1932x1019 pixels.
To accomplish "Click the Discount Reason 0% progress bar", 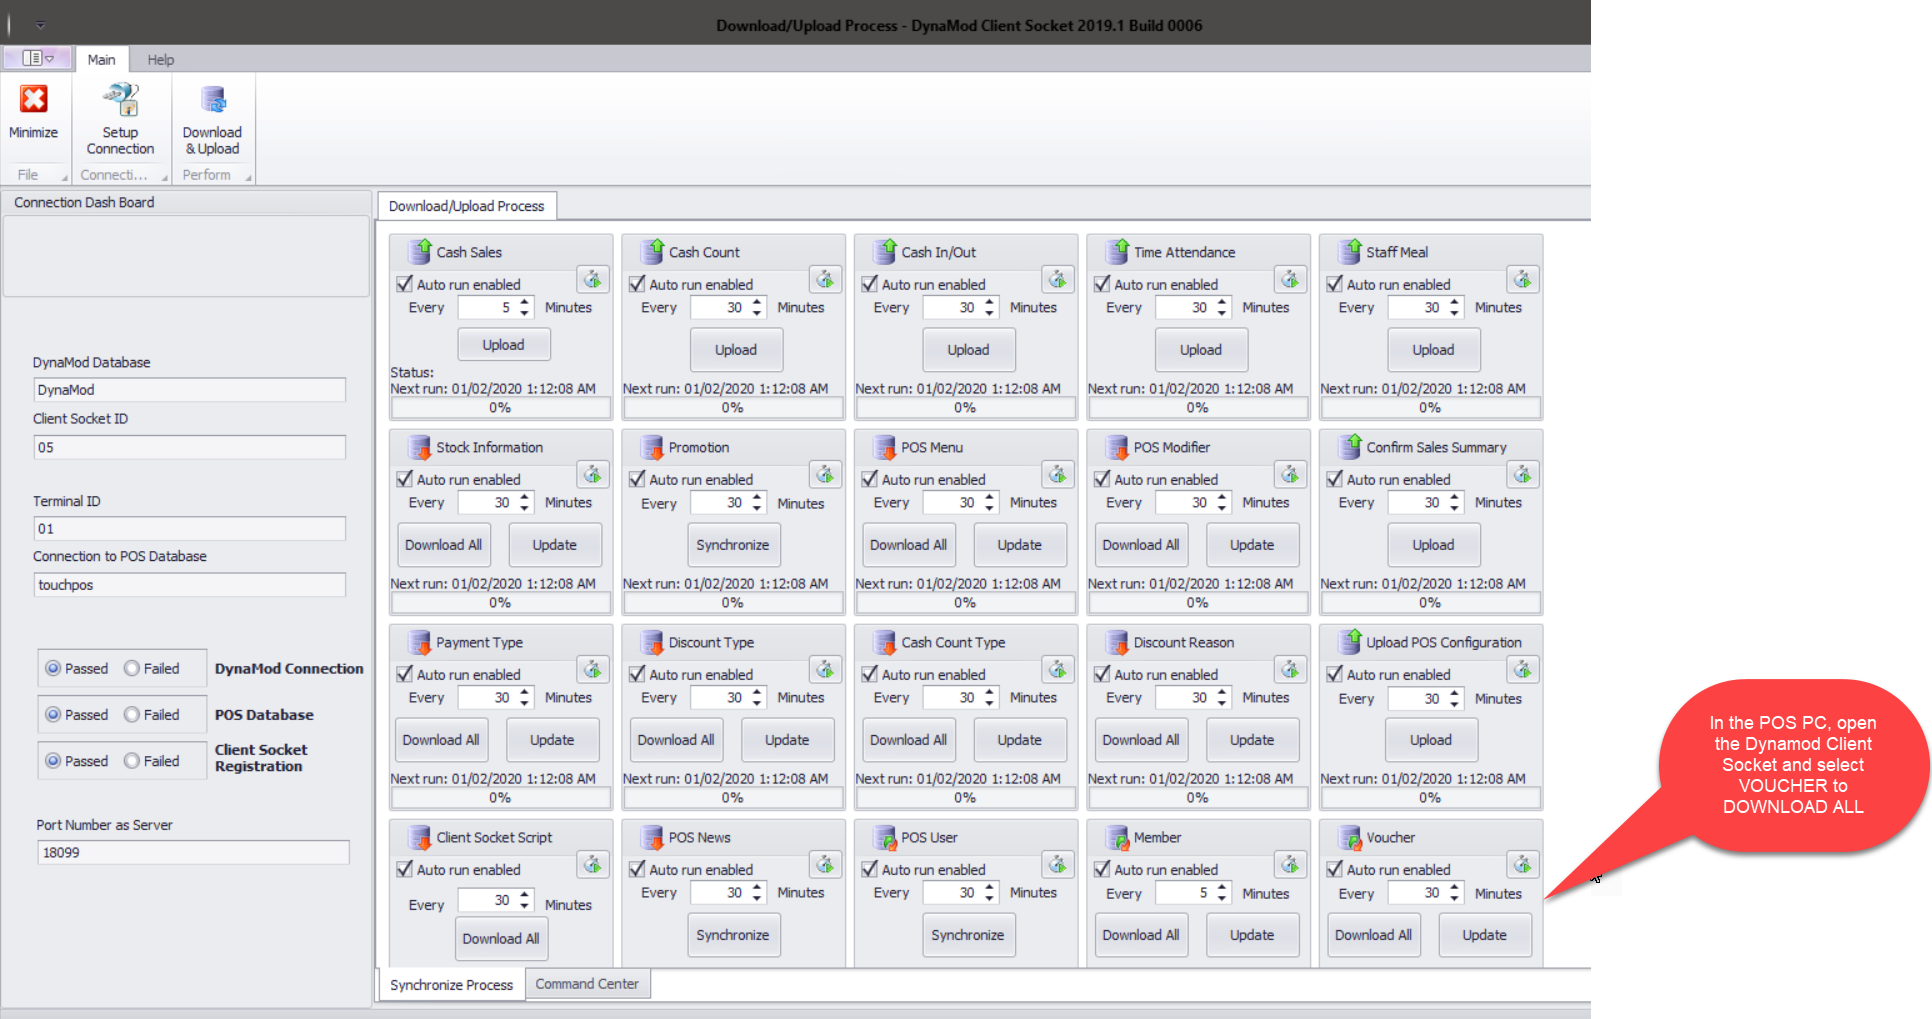I will coord(1197,798).
